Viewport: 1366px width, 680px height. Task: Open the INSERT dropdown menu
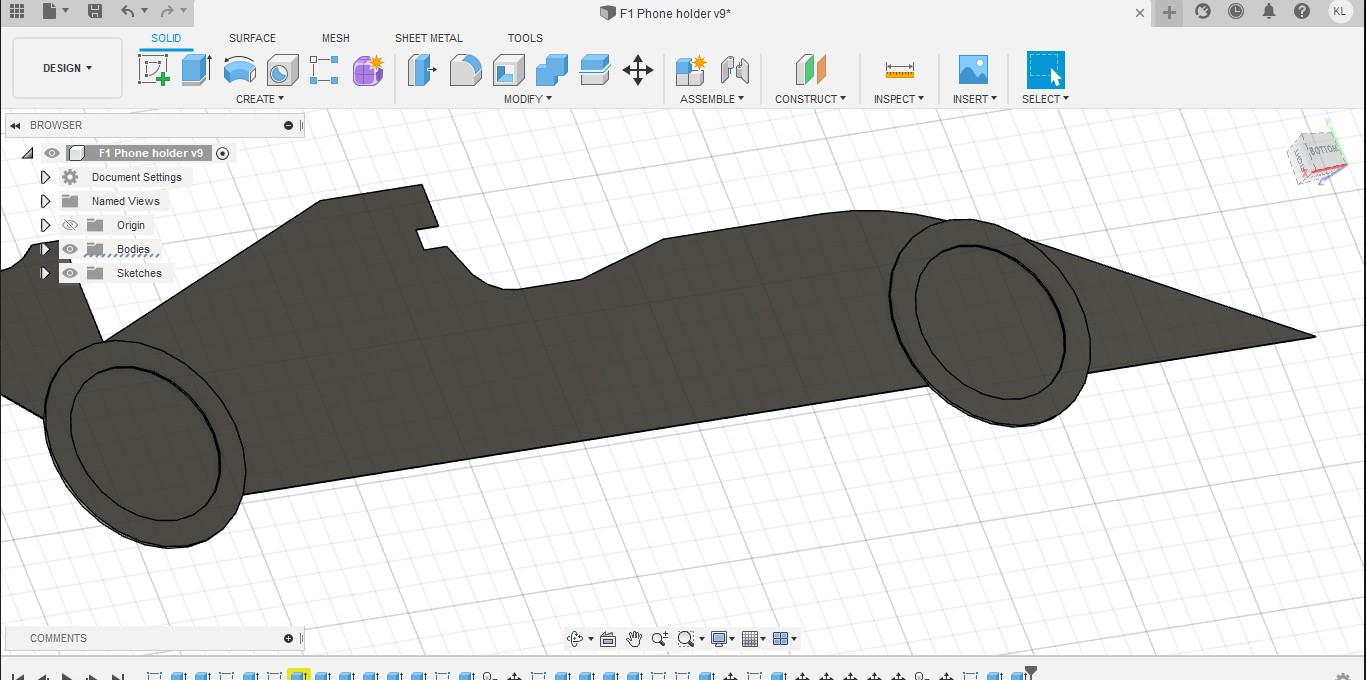point(974,99)
